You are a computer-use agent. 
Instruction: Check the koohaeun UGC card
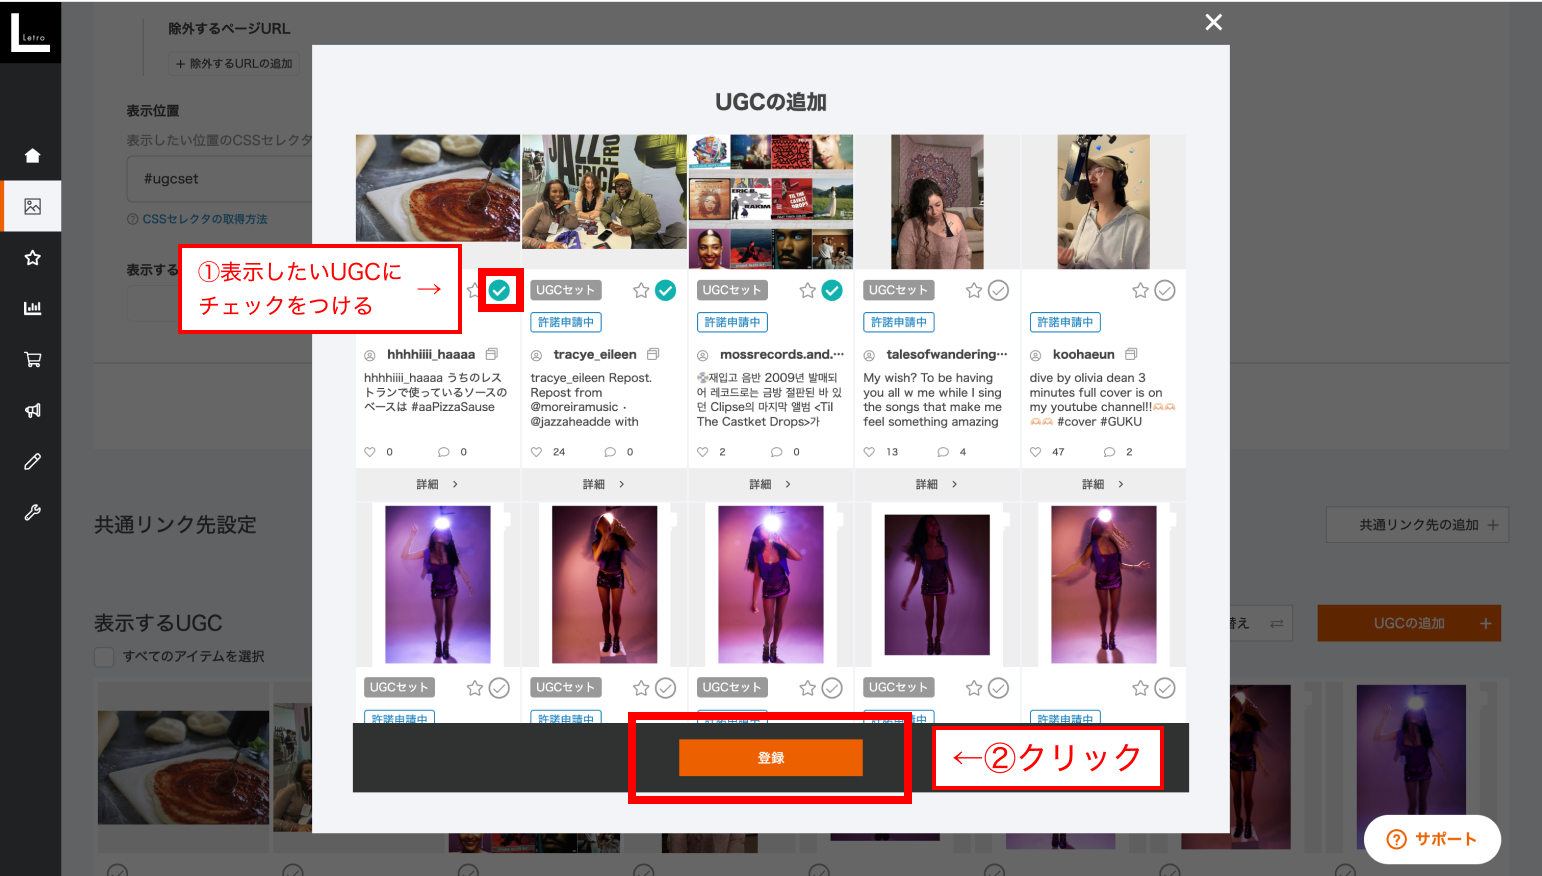(x=1165, y=290)
